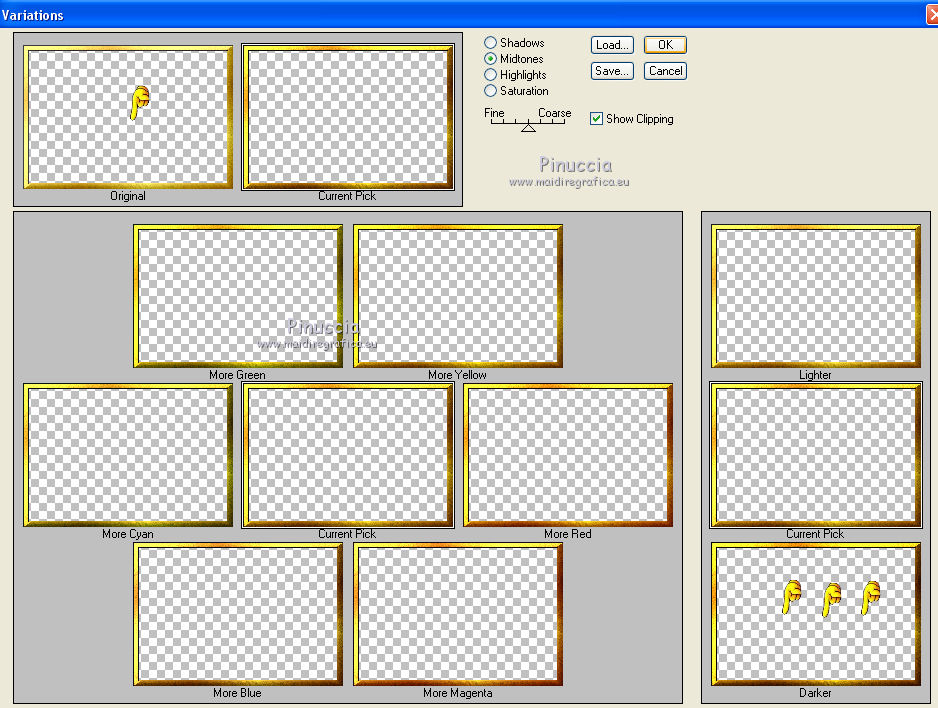Apply the More Magenta variation
The image size is (938, 708).
pyautogui.click(x=458, y=614)
